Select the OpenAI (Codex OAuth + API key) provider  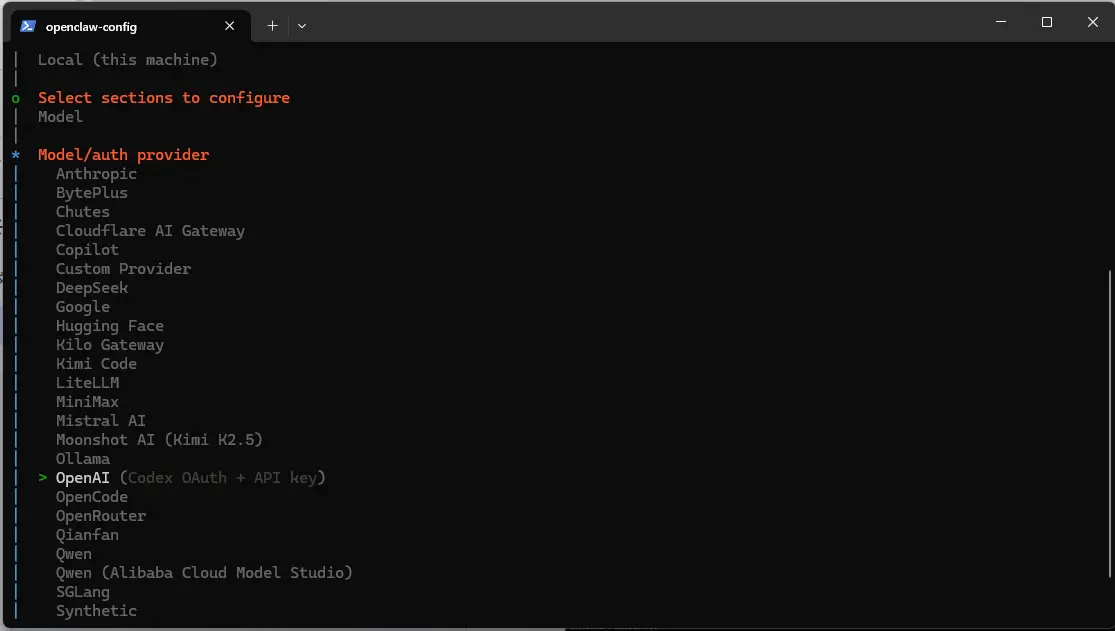pyautogui.click(x=82, y=477)
